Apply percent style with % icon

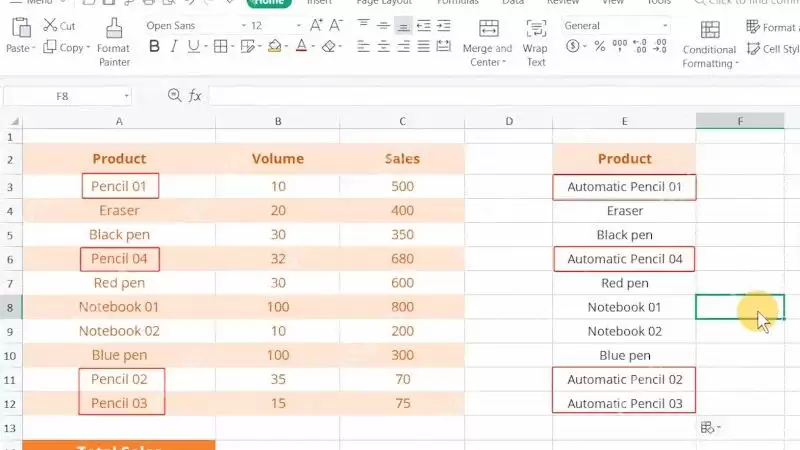600,46
